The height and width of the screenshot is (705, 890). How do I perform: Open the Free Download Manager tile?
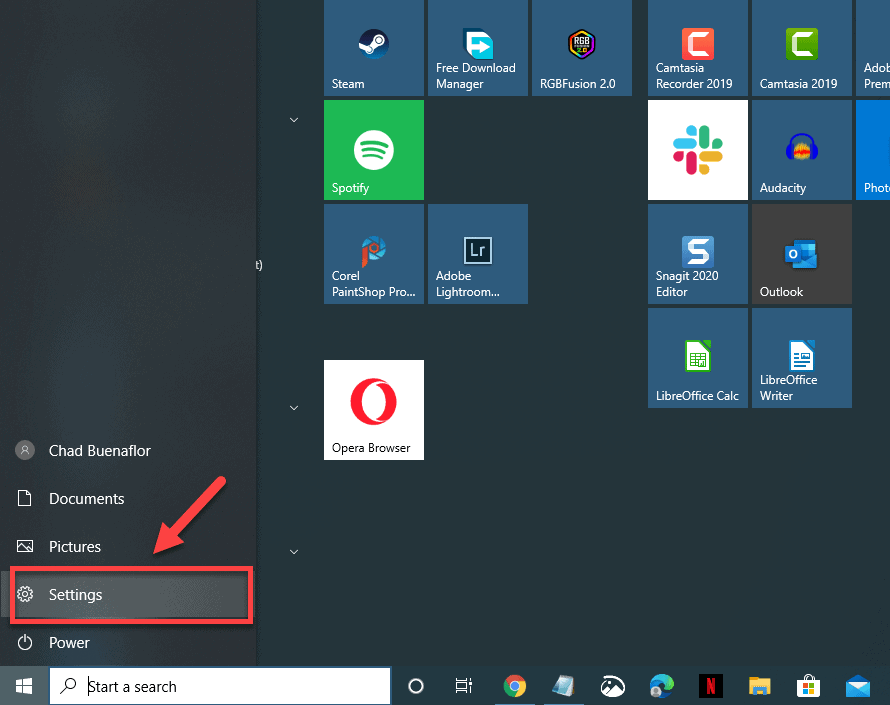tap(477, 48)
